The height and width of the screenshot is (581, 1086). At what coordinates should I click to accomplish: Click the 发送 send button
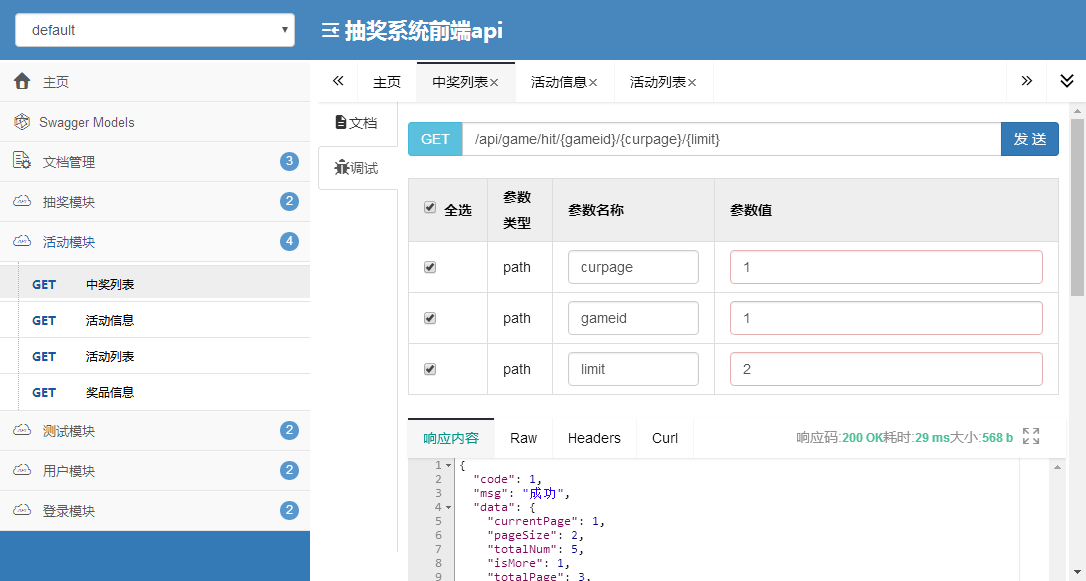click(x=1030, y=139)
